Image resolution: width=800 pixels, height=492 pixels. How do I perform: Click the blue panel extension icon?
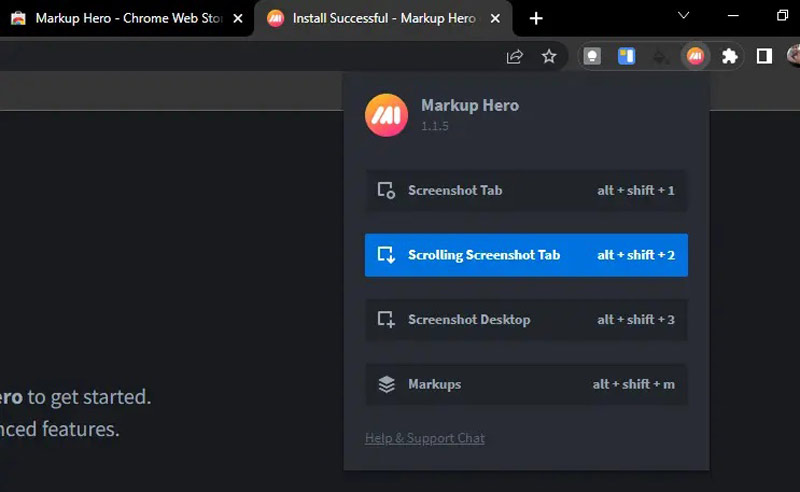coord(627,56)
